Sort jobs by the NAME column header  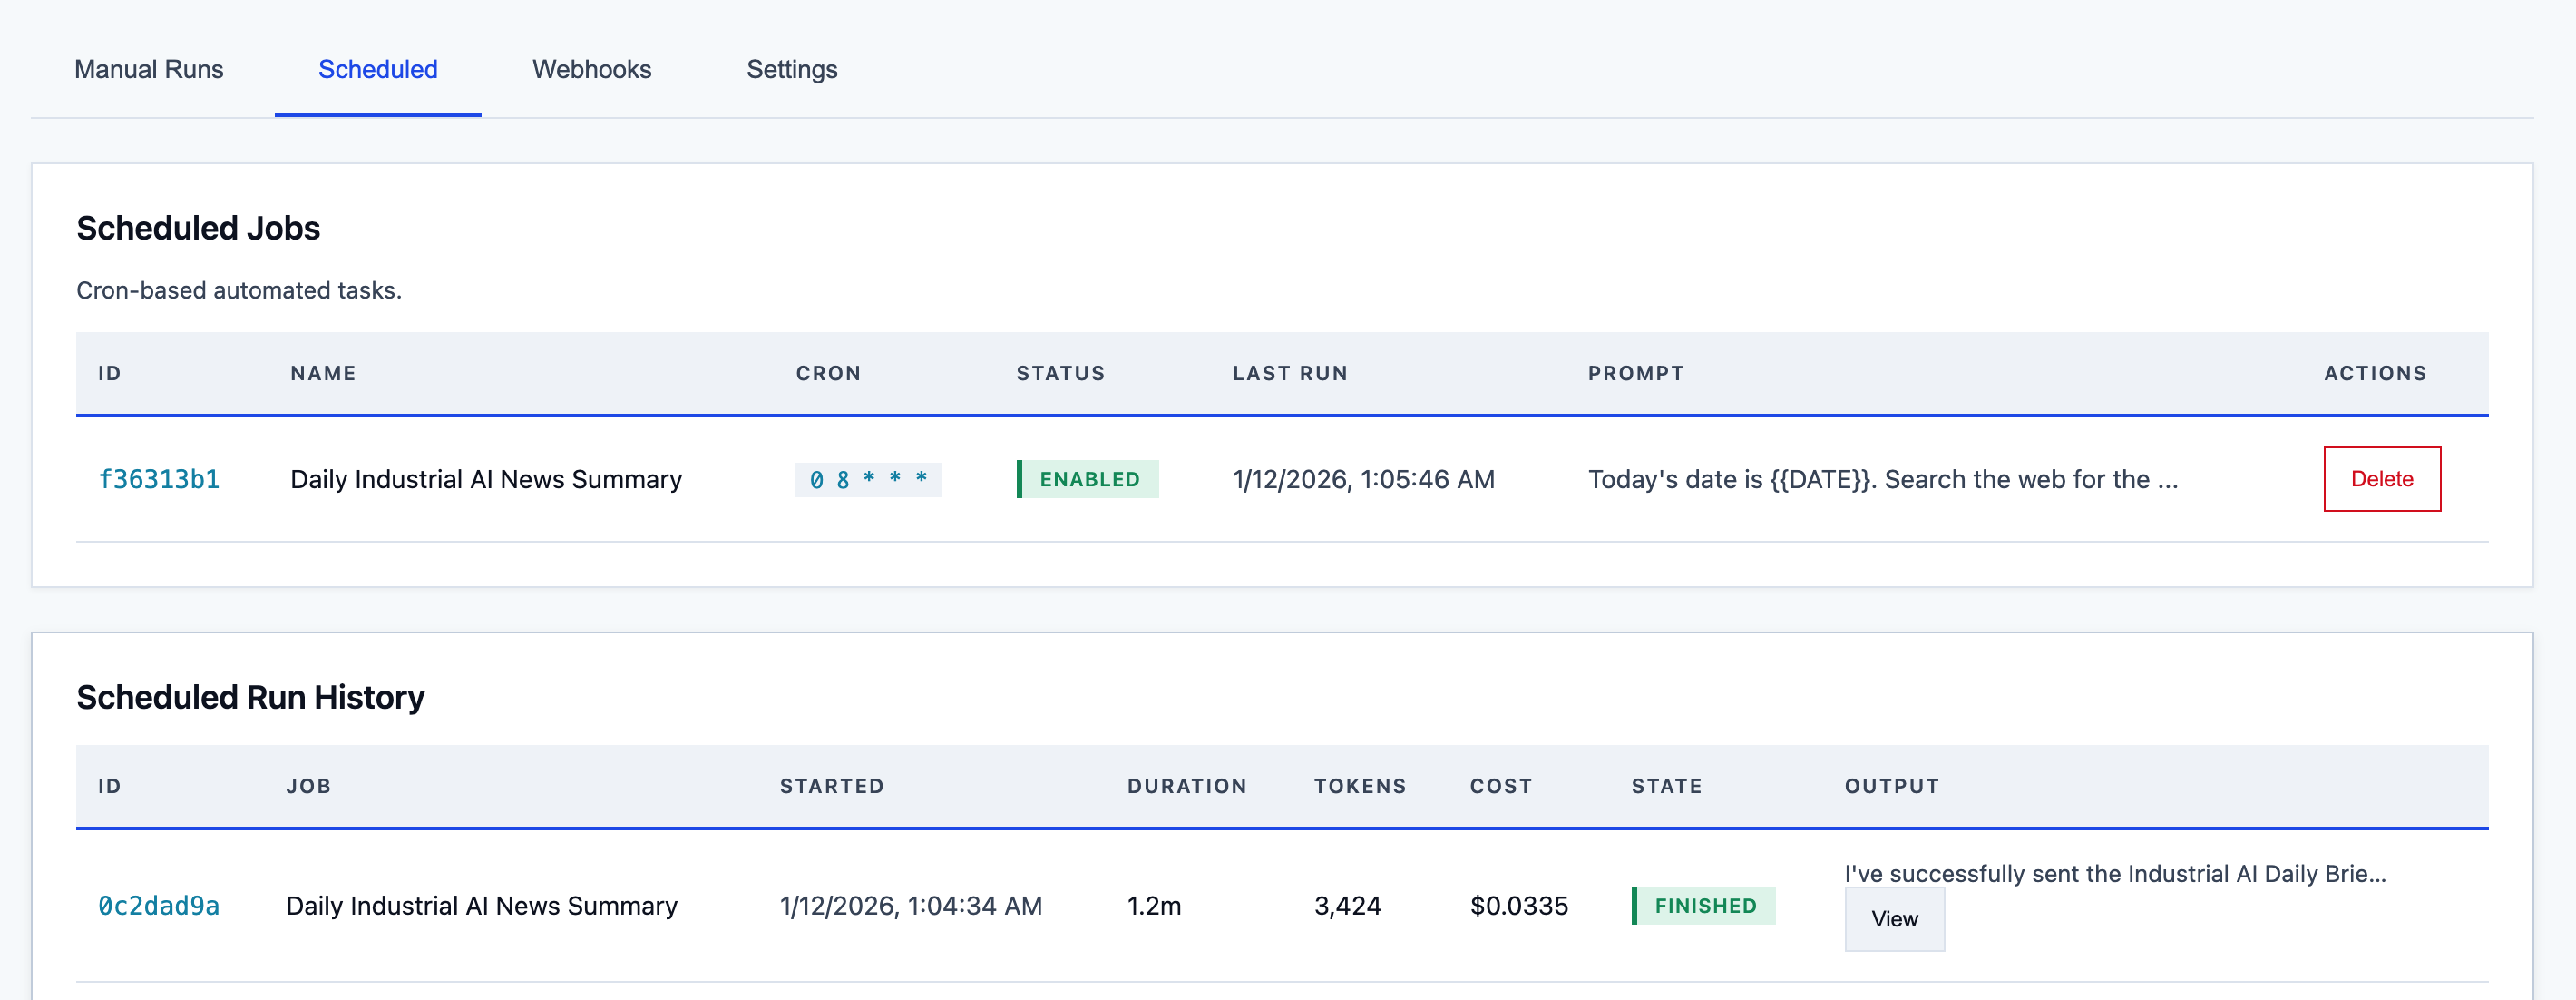pyautogui.click(x=322, y=373)
